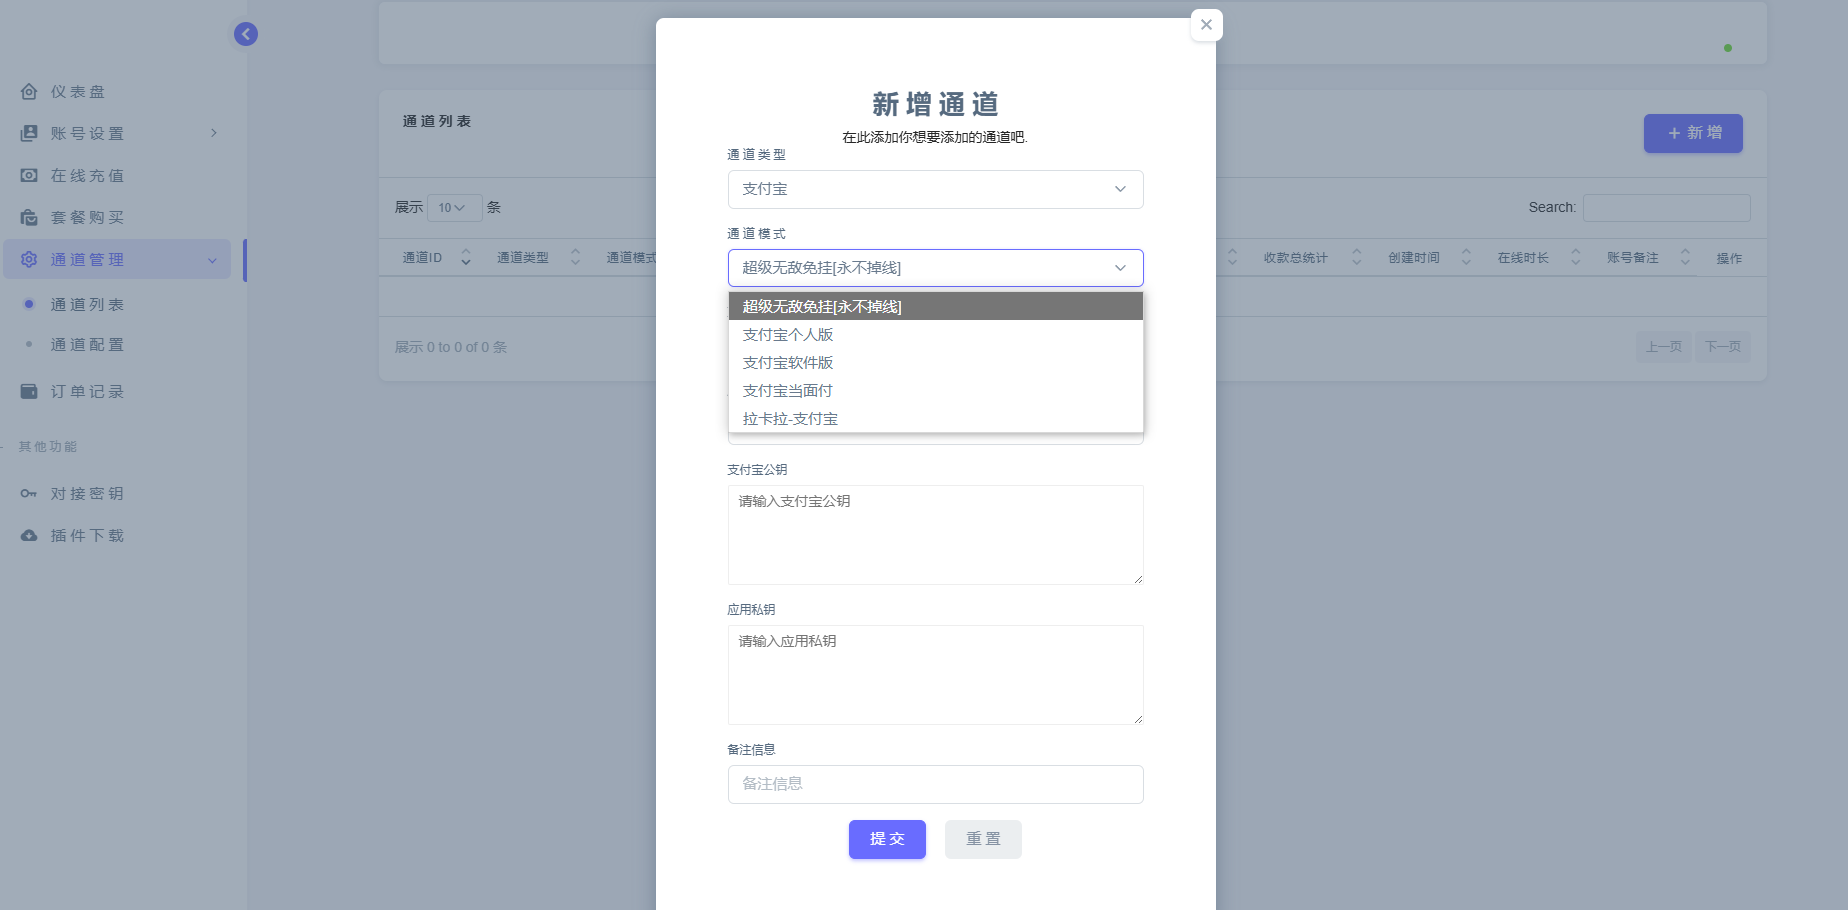Open the 账号设置 account settings icon

[x=29, y=133]
